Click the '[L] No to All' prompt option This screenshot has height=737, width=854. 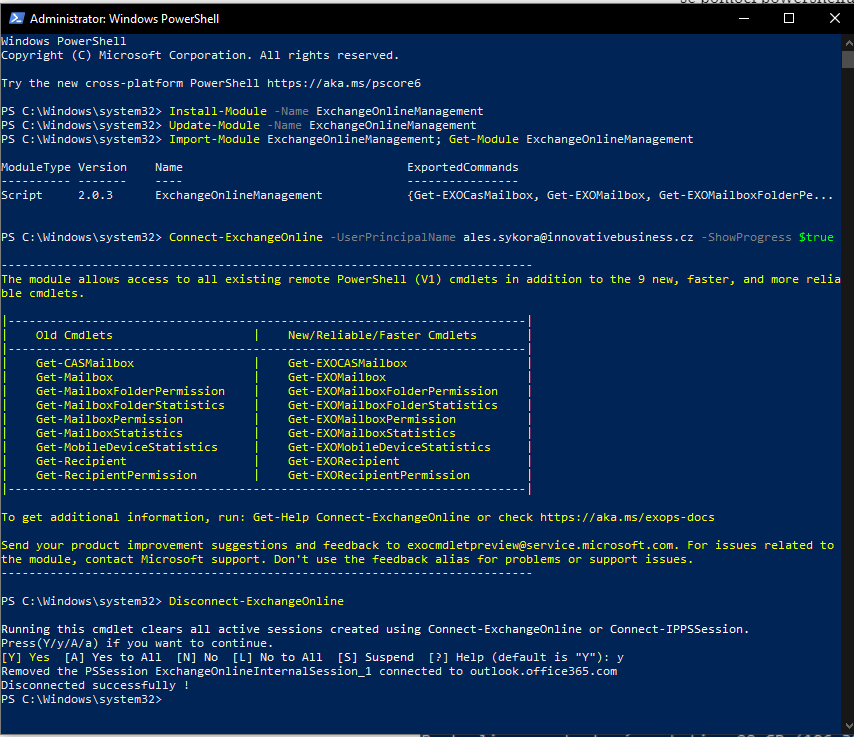point(277,657)
